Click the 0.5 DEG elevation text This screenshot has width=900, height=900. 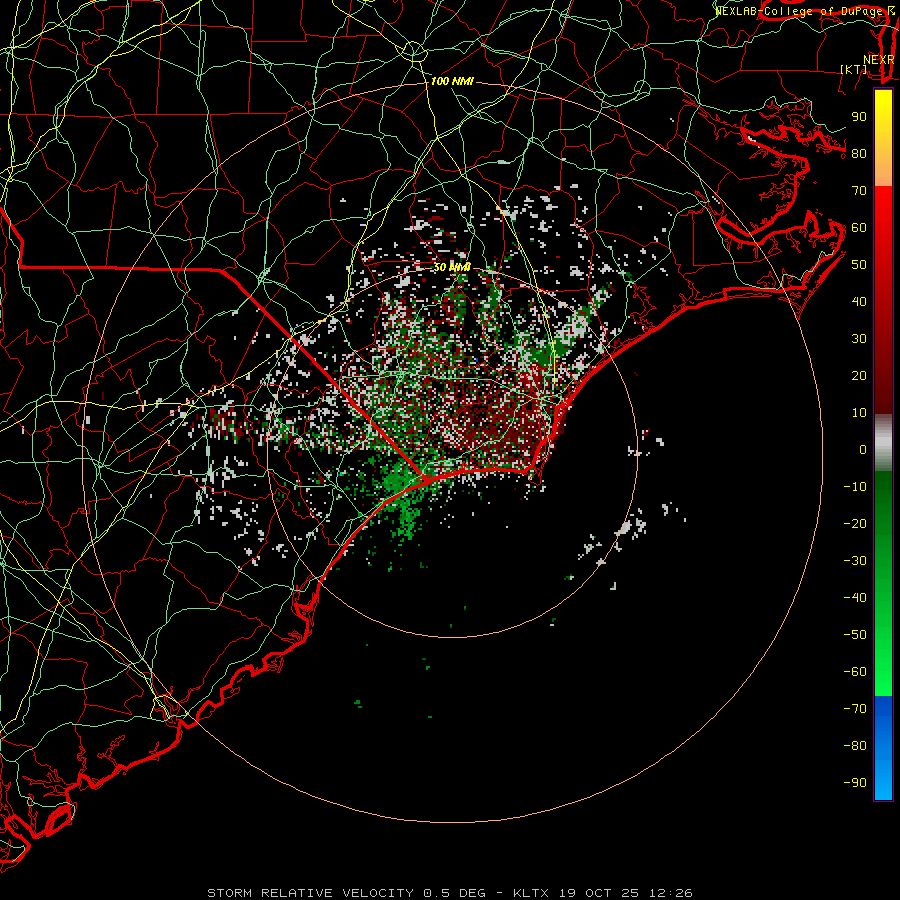[x=455, y=893]
